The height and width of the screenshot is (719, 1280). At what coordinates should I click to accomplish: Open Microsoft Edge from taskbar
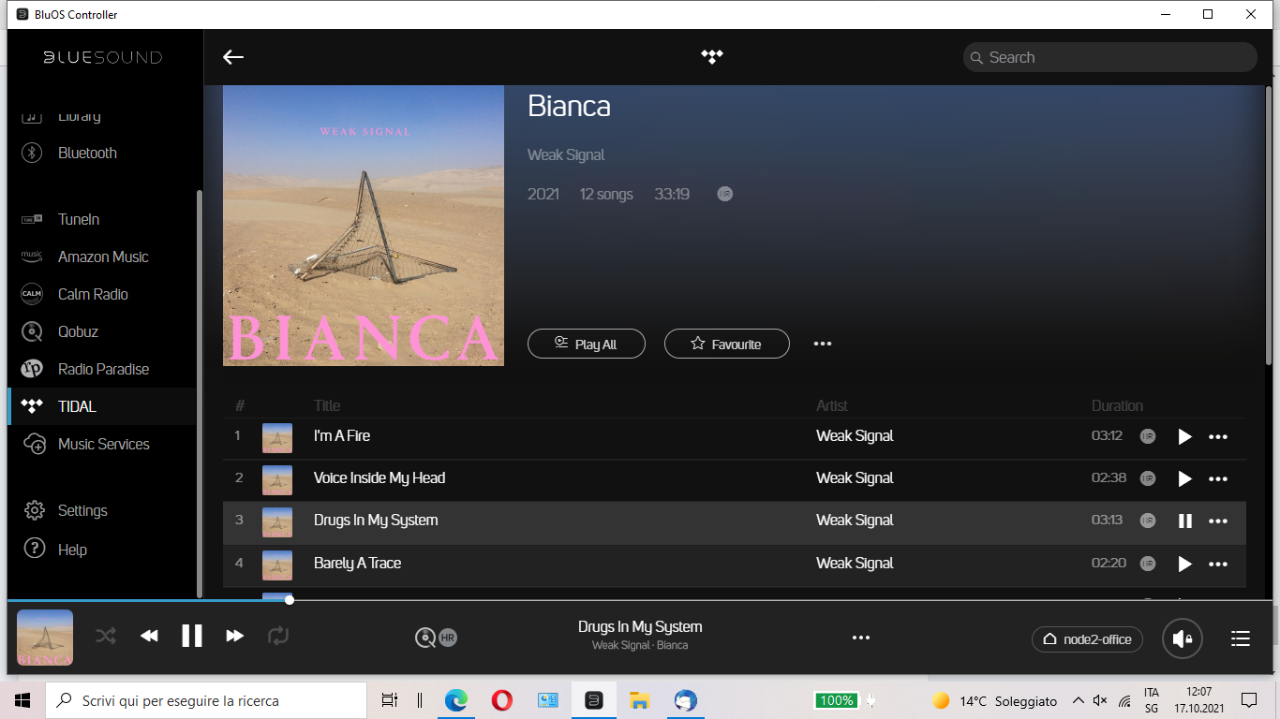(x=456, y=700)
